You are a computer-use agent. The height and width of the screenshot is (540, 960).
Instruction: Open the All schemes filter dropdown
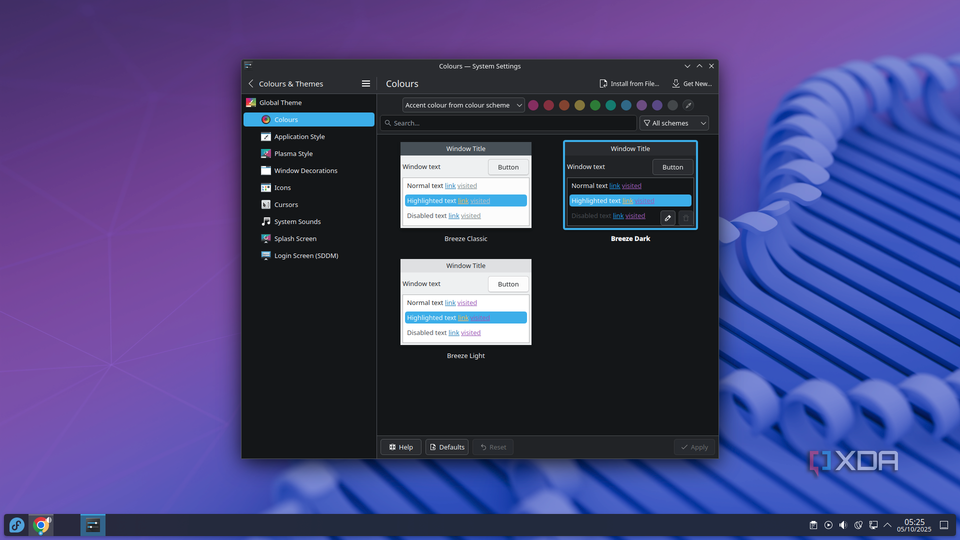pyautogui.click(x=674, y=123)
